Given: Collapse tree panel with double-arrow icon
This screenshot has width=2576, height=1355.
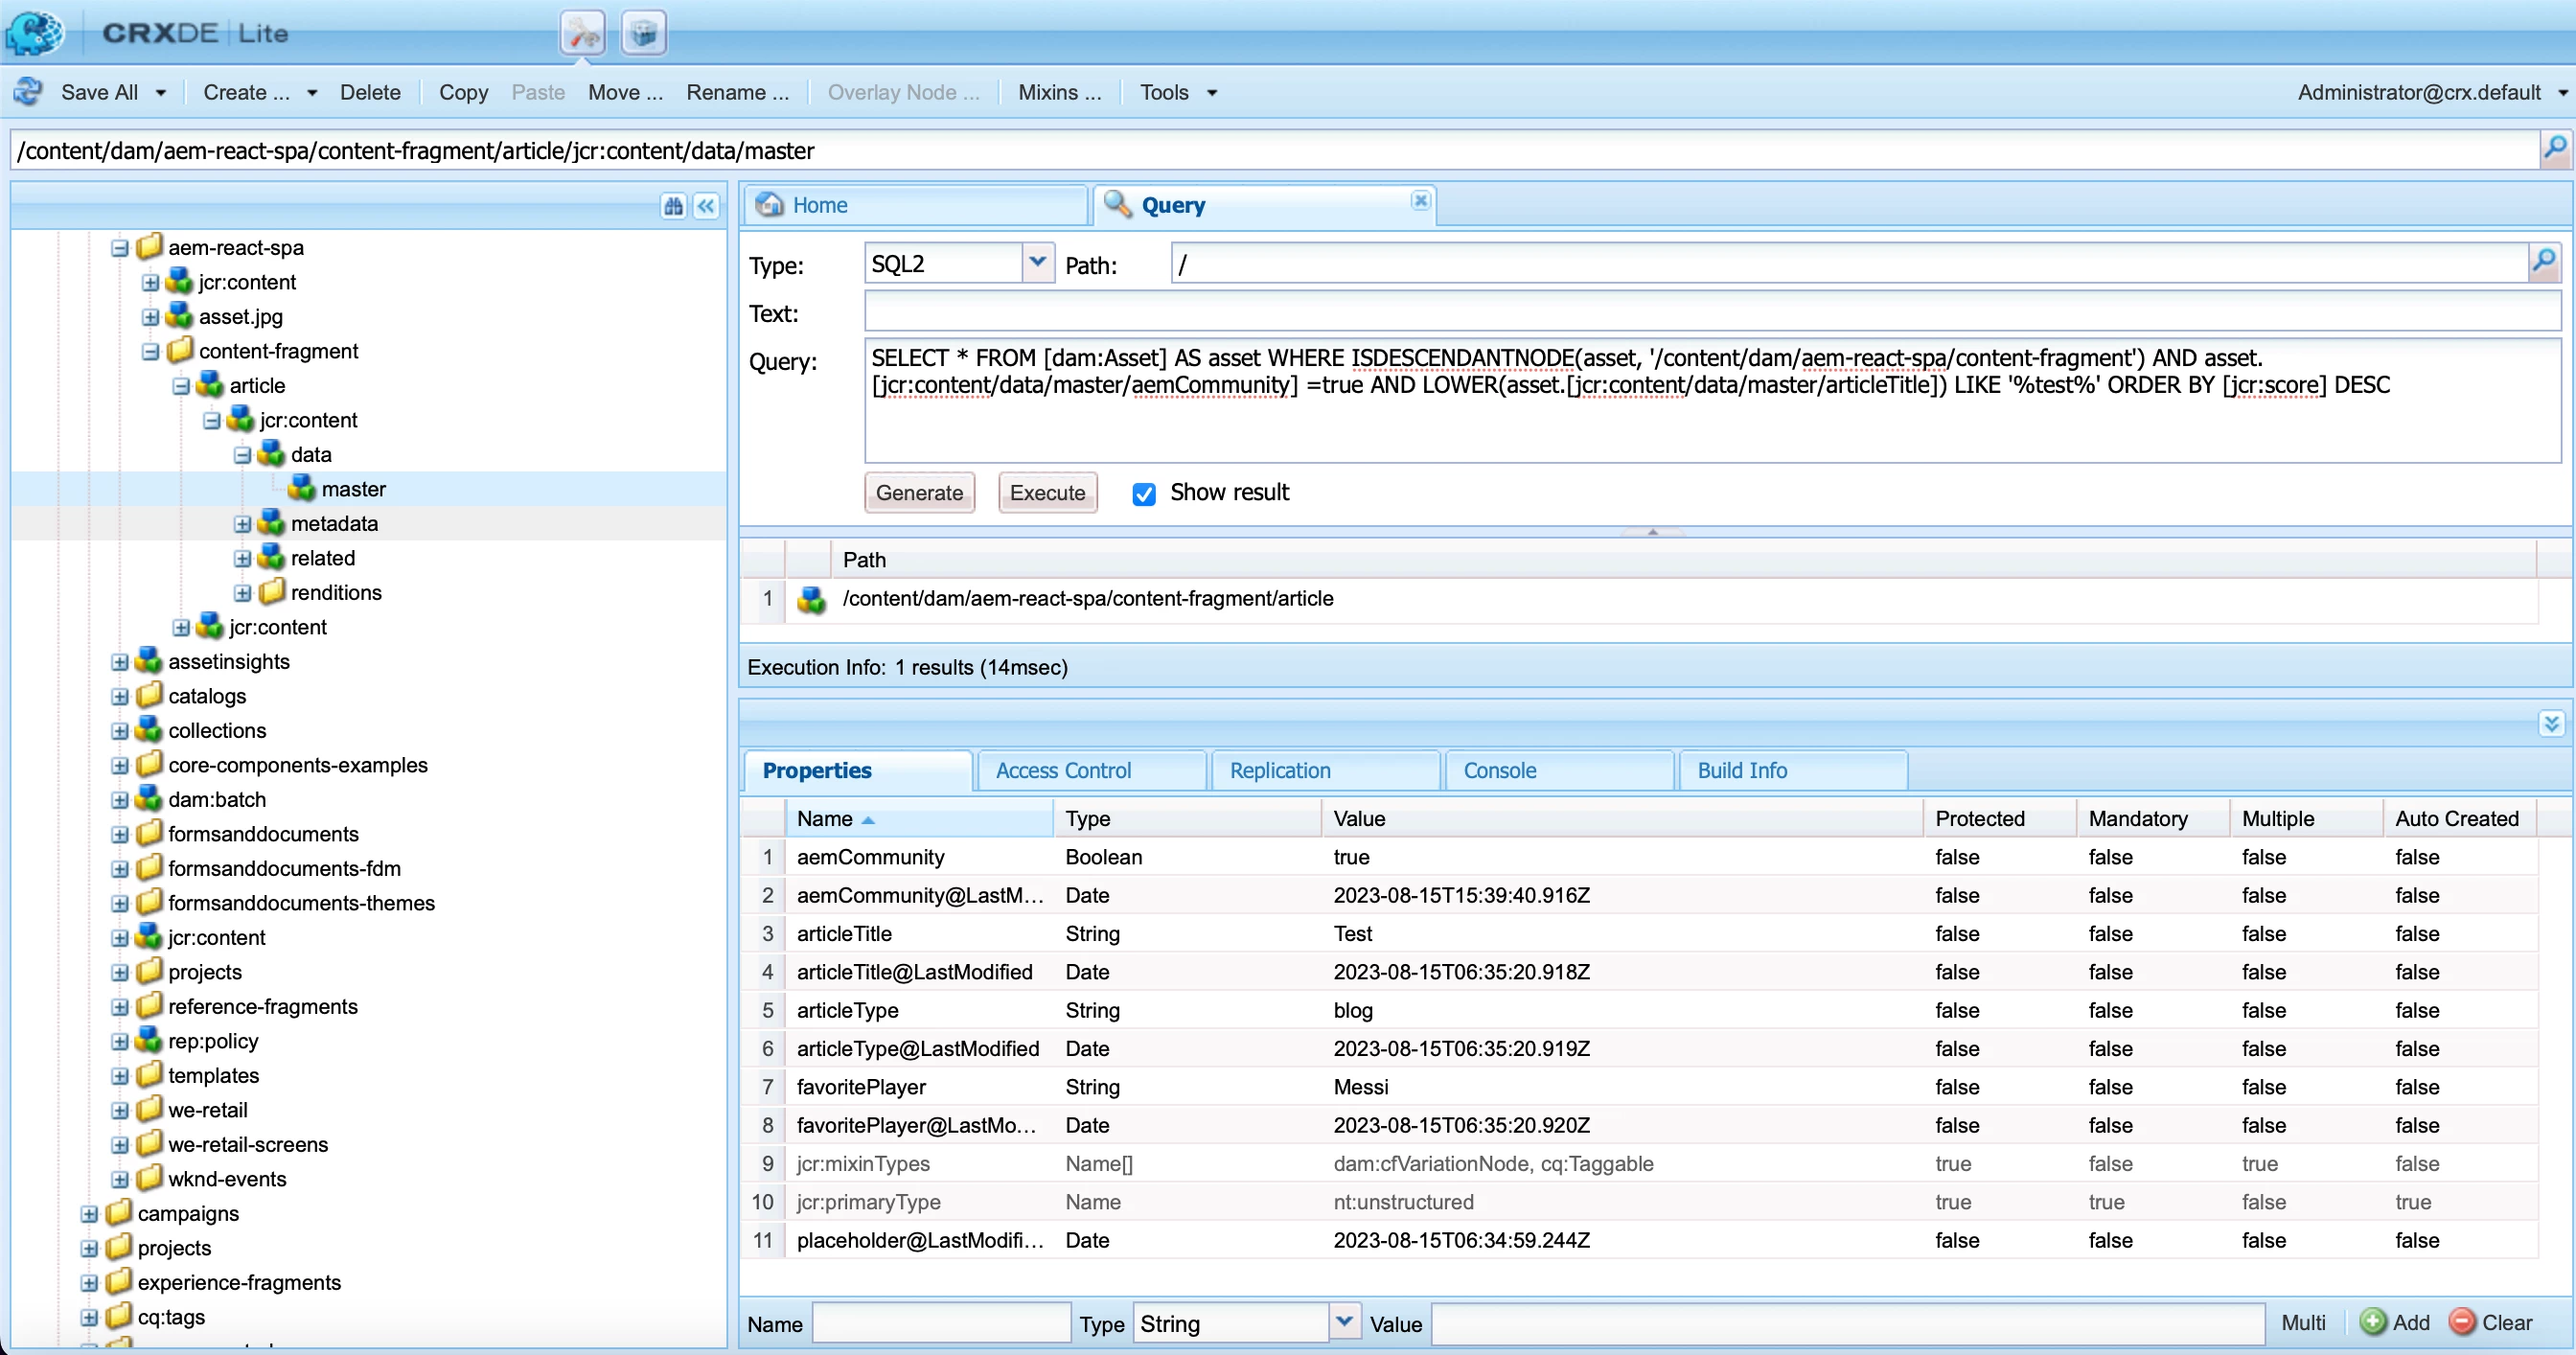Looking at the screenshot, I should pos(706,206).
